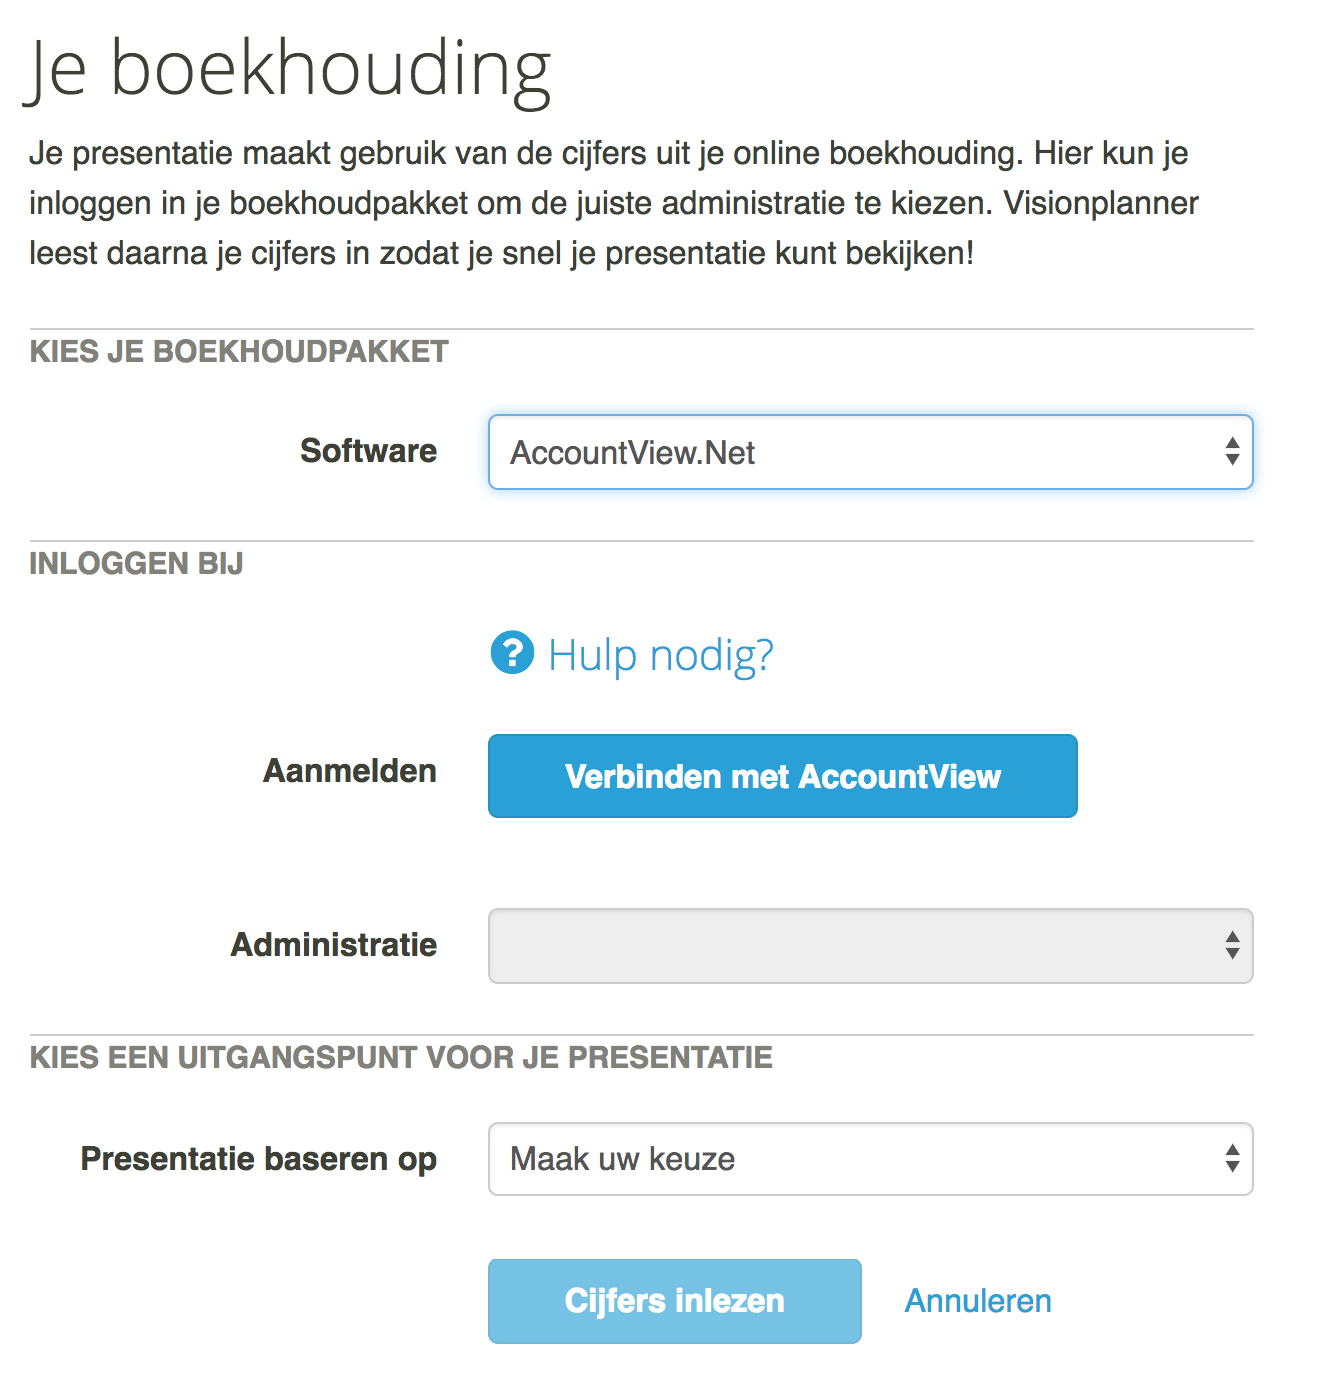Click the INLOGGEN BIJ section heading
The width and height of the screenshot is (1330, 1384).
[x=136, y=564]
